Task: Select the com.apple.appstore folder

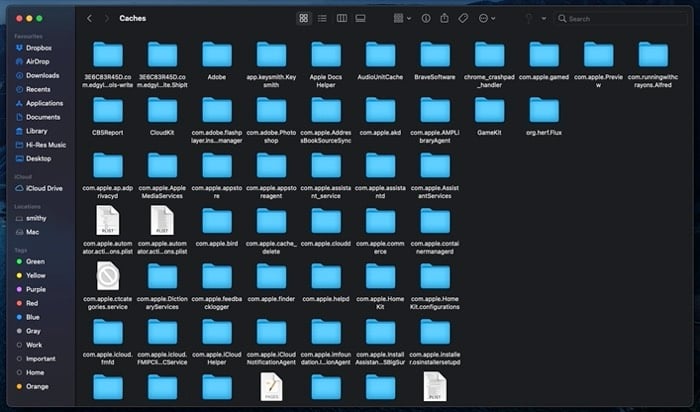Action: click(217, 166)
